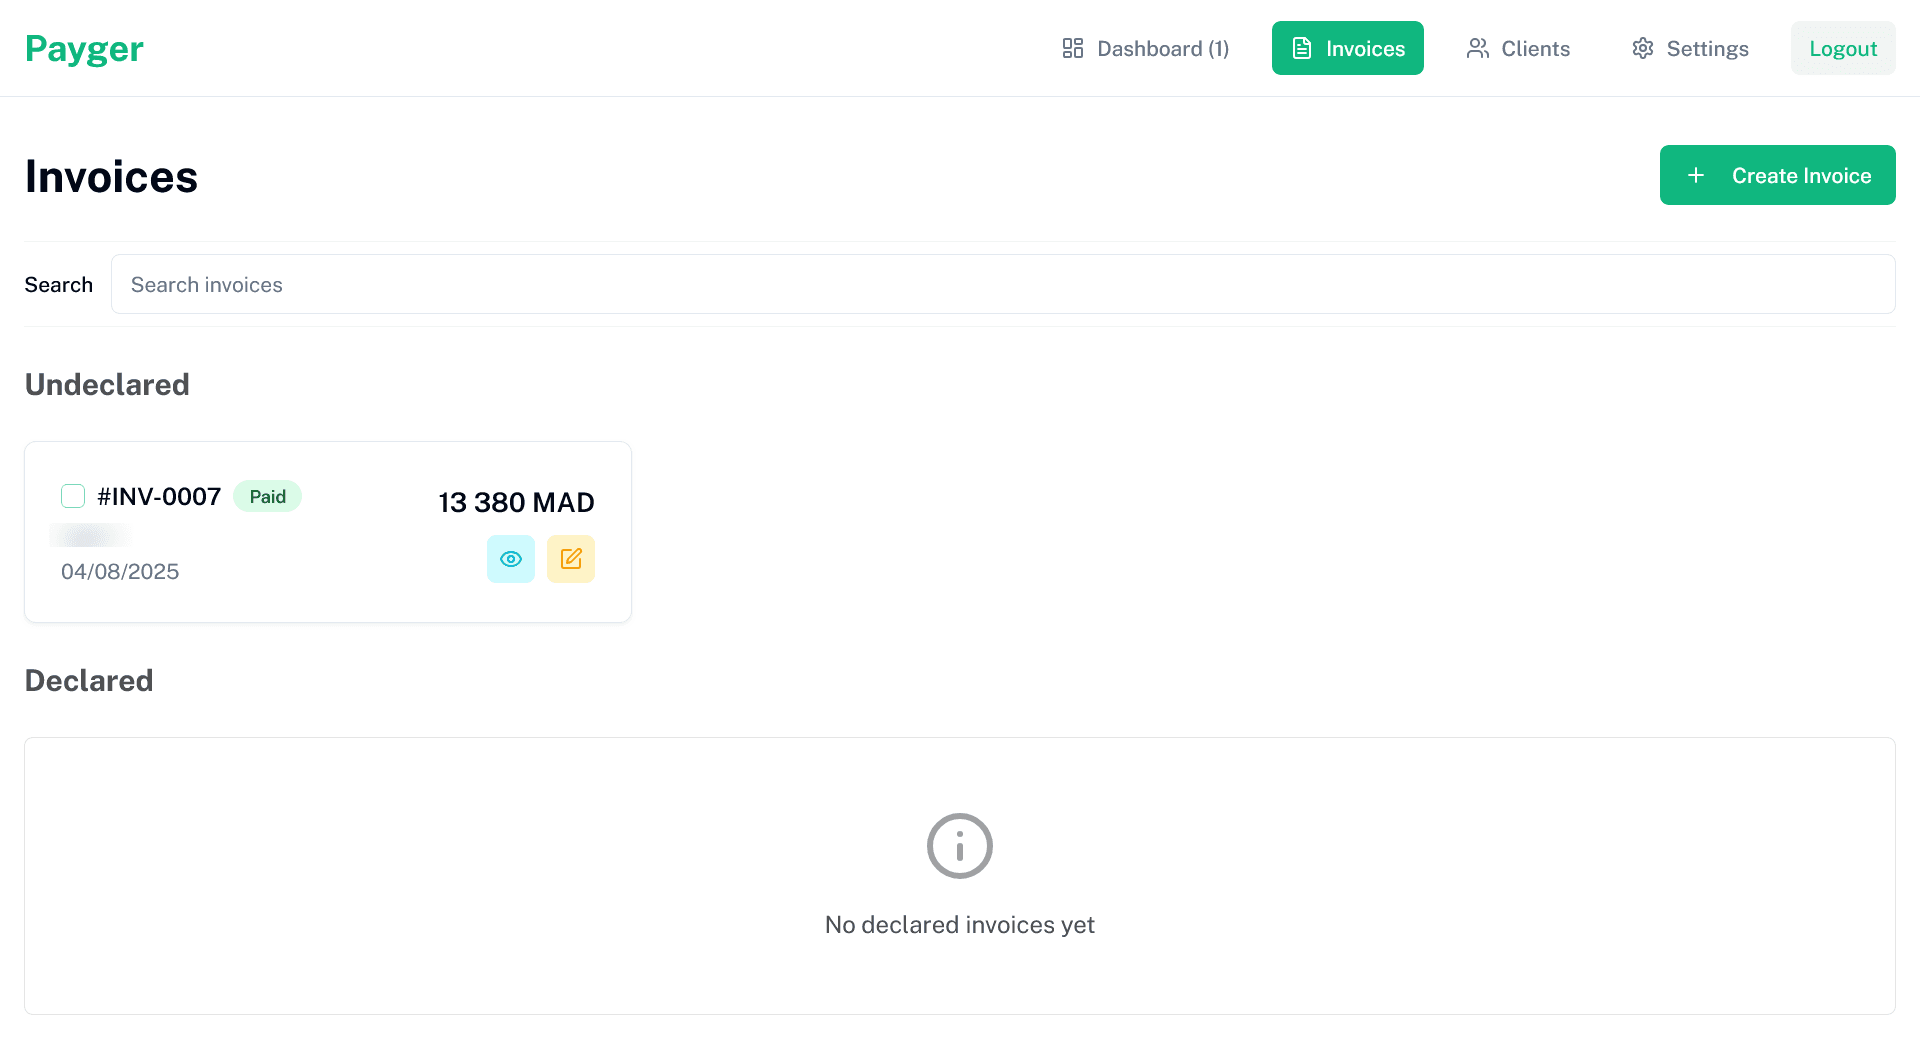Select the invoice card dated 04/08/2025

pos(120,571)
